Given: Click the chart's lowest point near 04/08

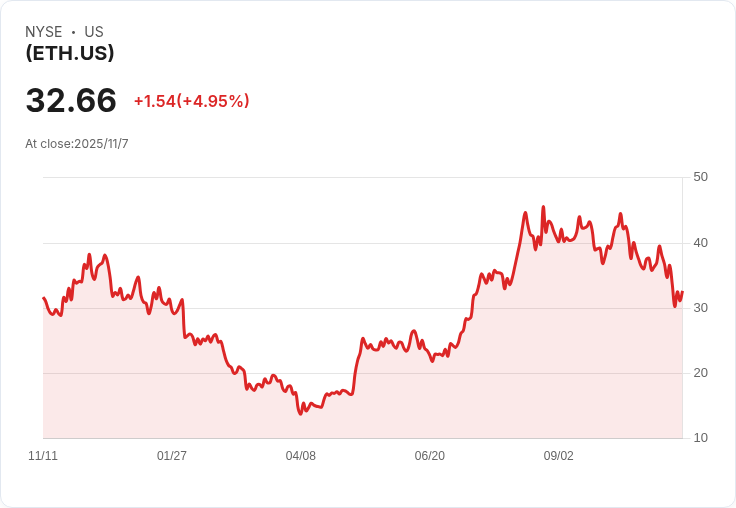Looking at the screenshot, I should 300,414.
